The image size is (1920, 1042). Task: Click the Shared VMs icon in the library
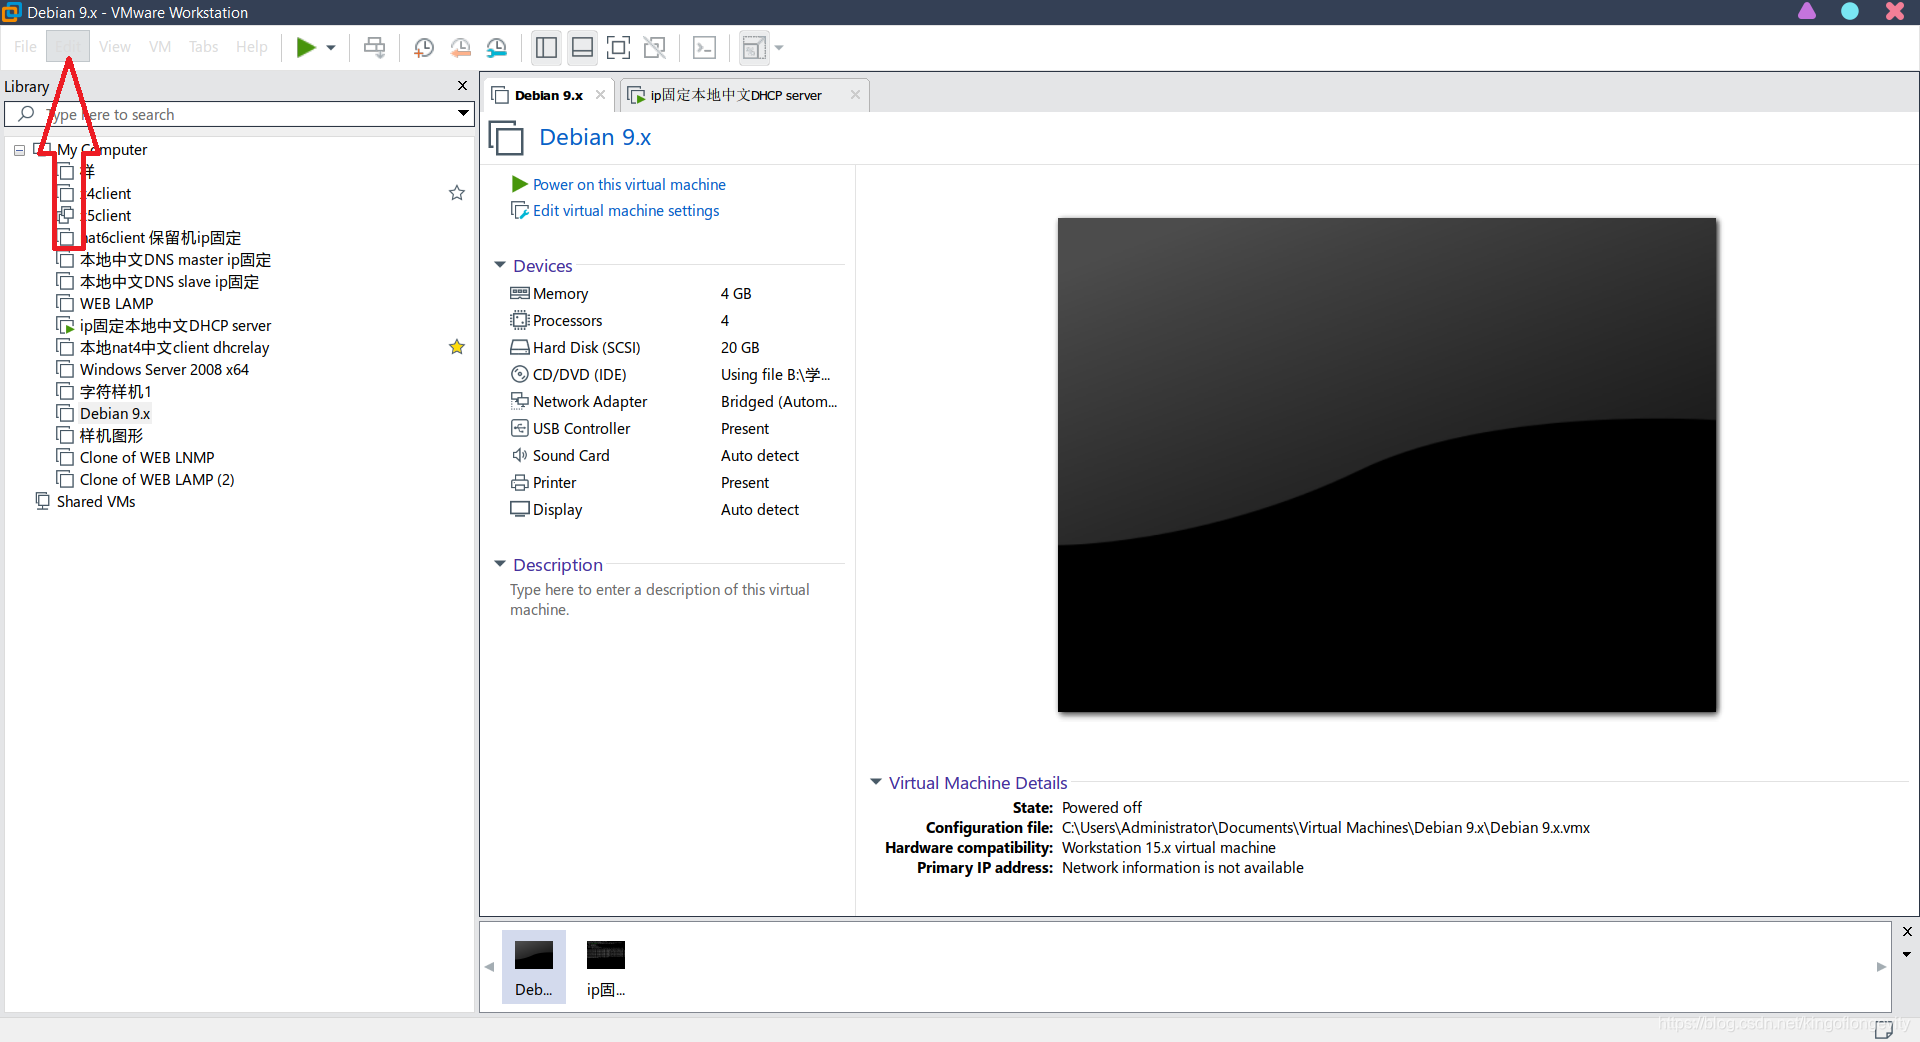pyautogui.click(x=43, y=501)
